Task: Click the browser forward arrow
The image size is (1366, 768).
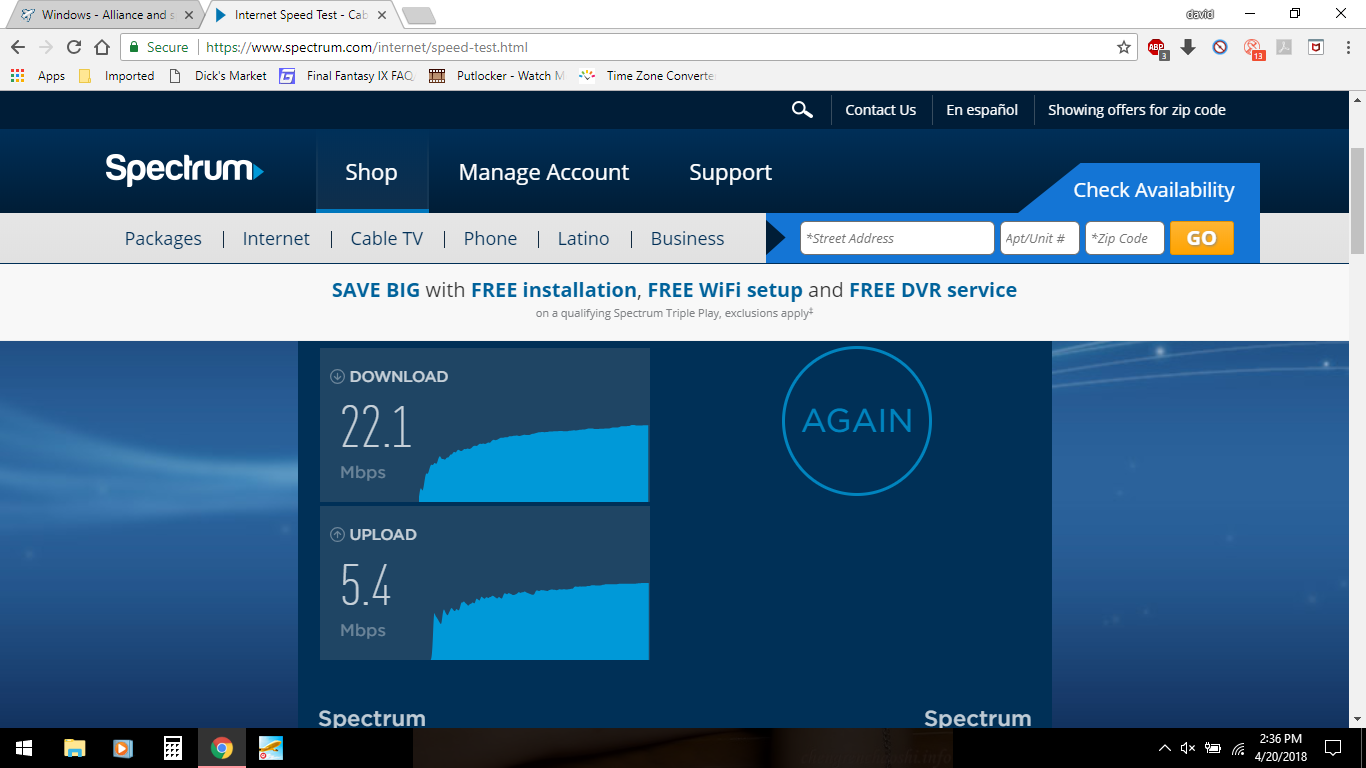Action: (46, 47)
